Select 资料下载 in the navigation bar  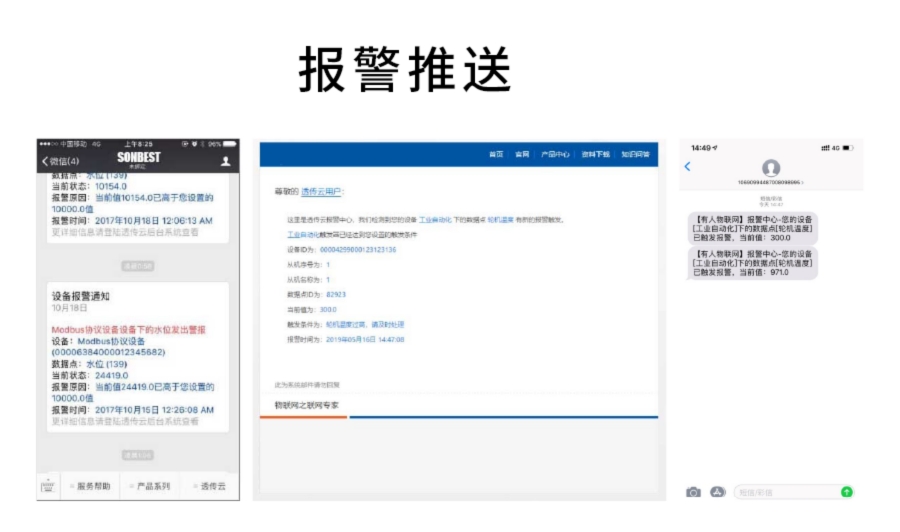[x=595, y=155]
